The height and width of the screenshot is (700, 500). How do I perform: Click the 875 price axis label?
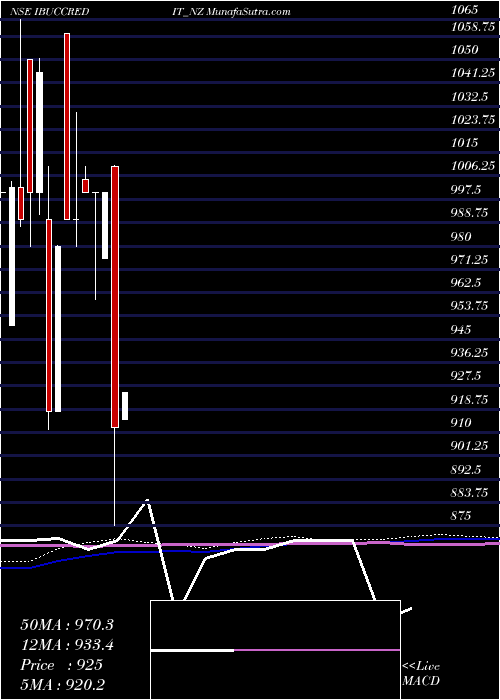click(461, 516)
